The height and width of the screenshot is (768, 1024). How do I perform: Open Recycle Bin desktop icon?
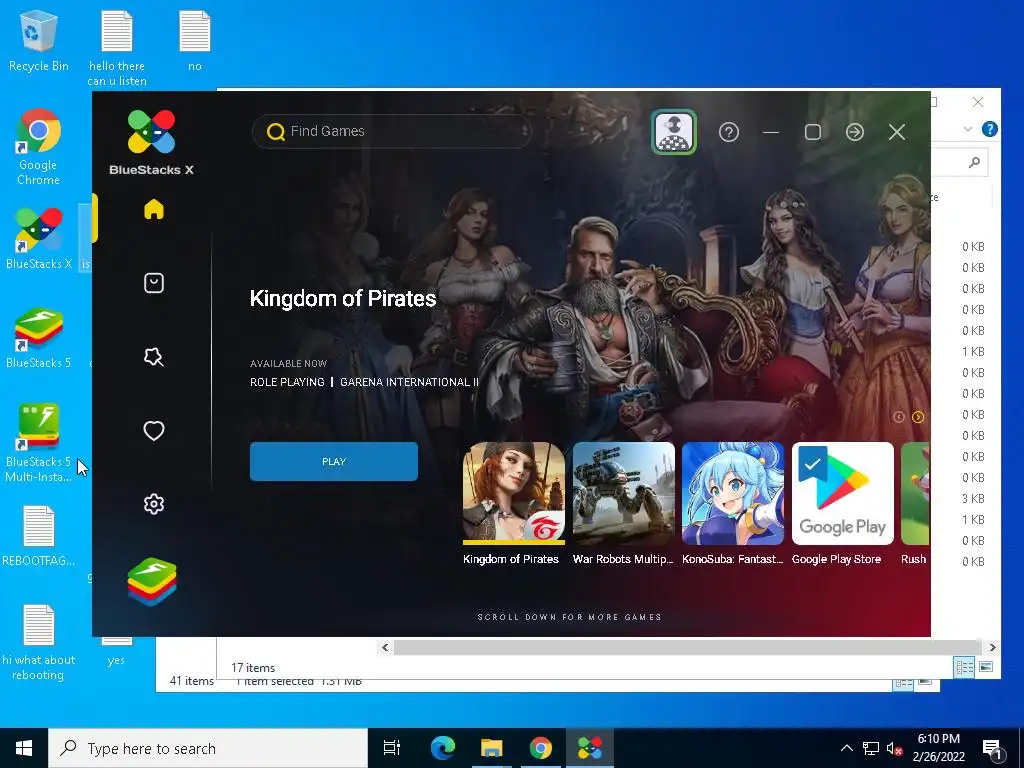(x=38, y=41)
